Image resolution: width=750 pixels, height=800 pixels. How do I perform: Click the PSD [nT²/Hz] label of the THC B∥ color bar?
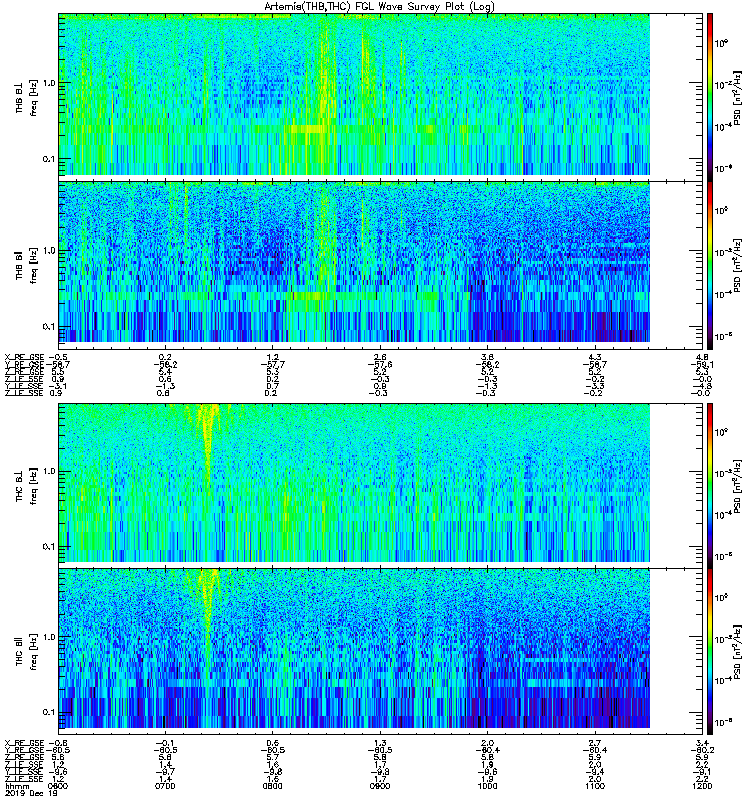point(737,652)
